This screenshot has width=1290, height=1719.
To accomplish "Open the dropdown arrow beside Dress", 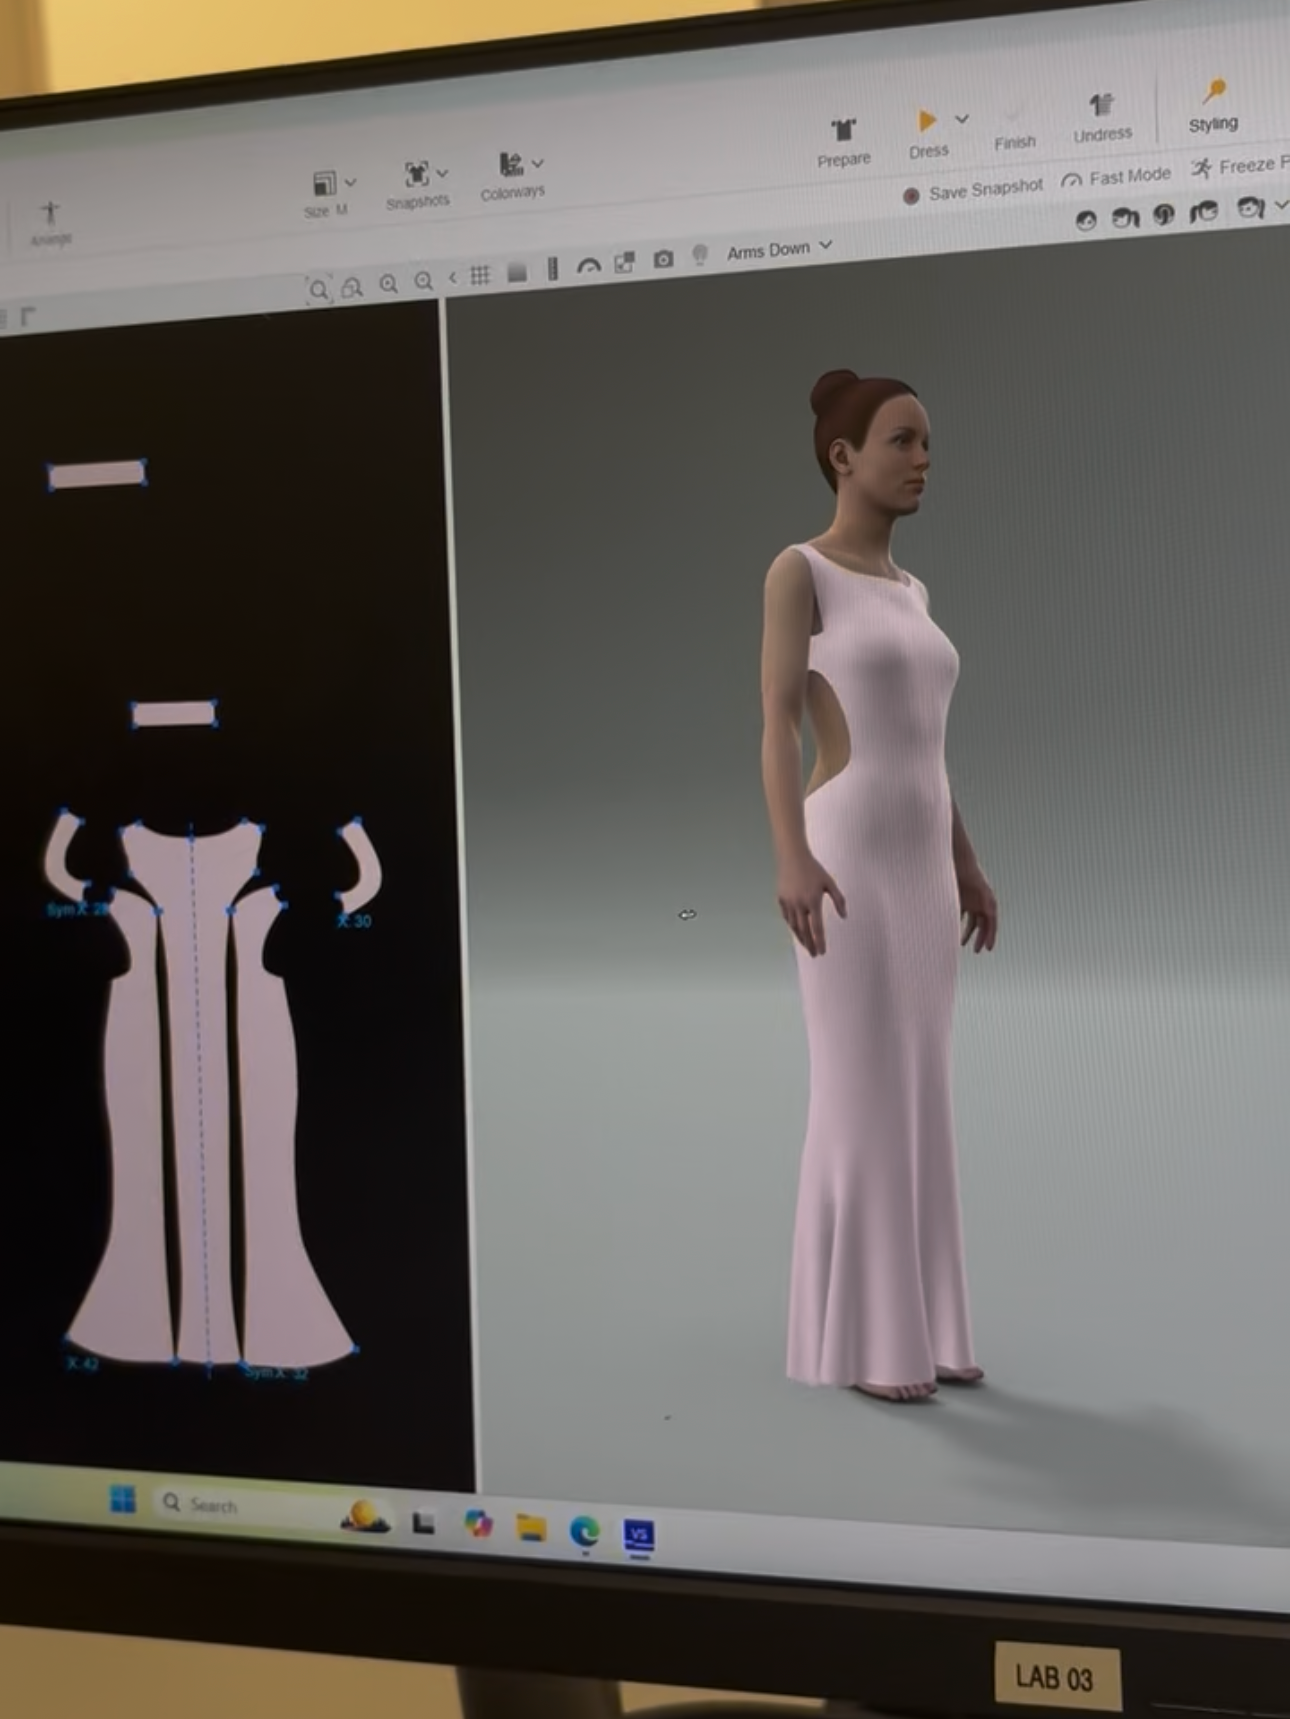I will tap(962, 119).
